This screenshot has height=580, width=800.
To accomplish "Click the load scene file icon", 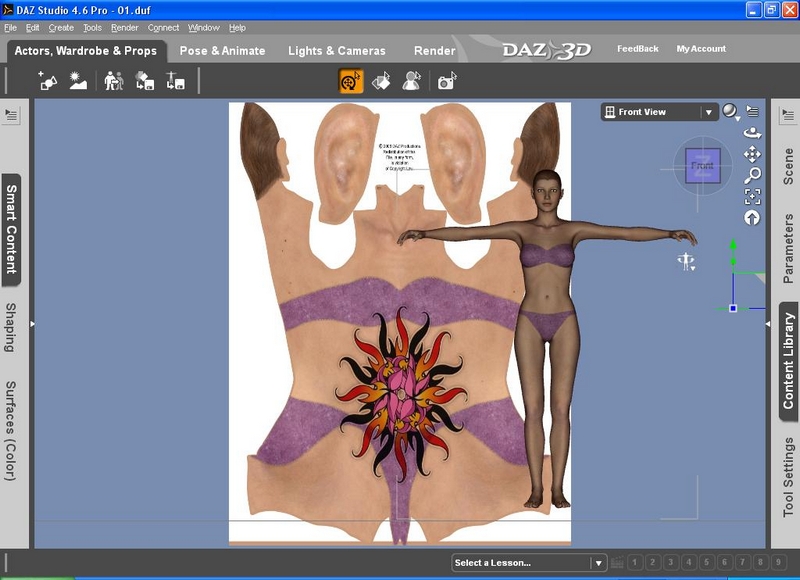I will 144,81.
